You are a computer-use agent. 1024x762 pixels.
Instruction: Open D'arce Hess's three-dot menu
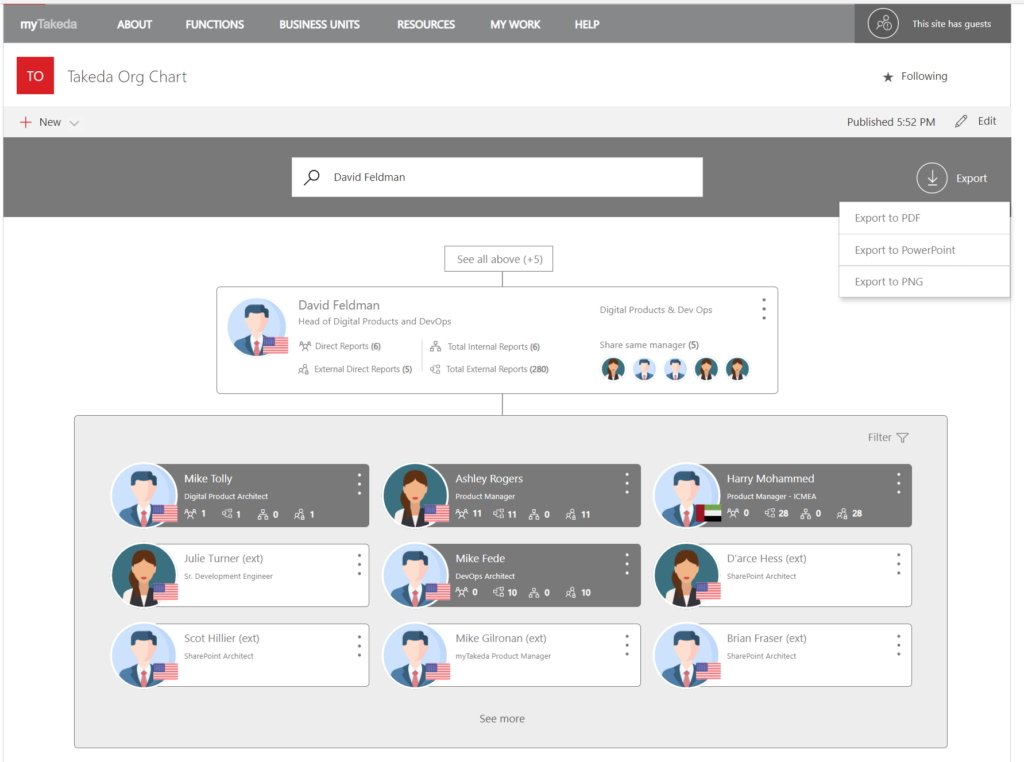point(899,564)
